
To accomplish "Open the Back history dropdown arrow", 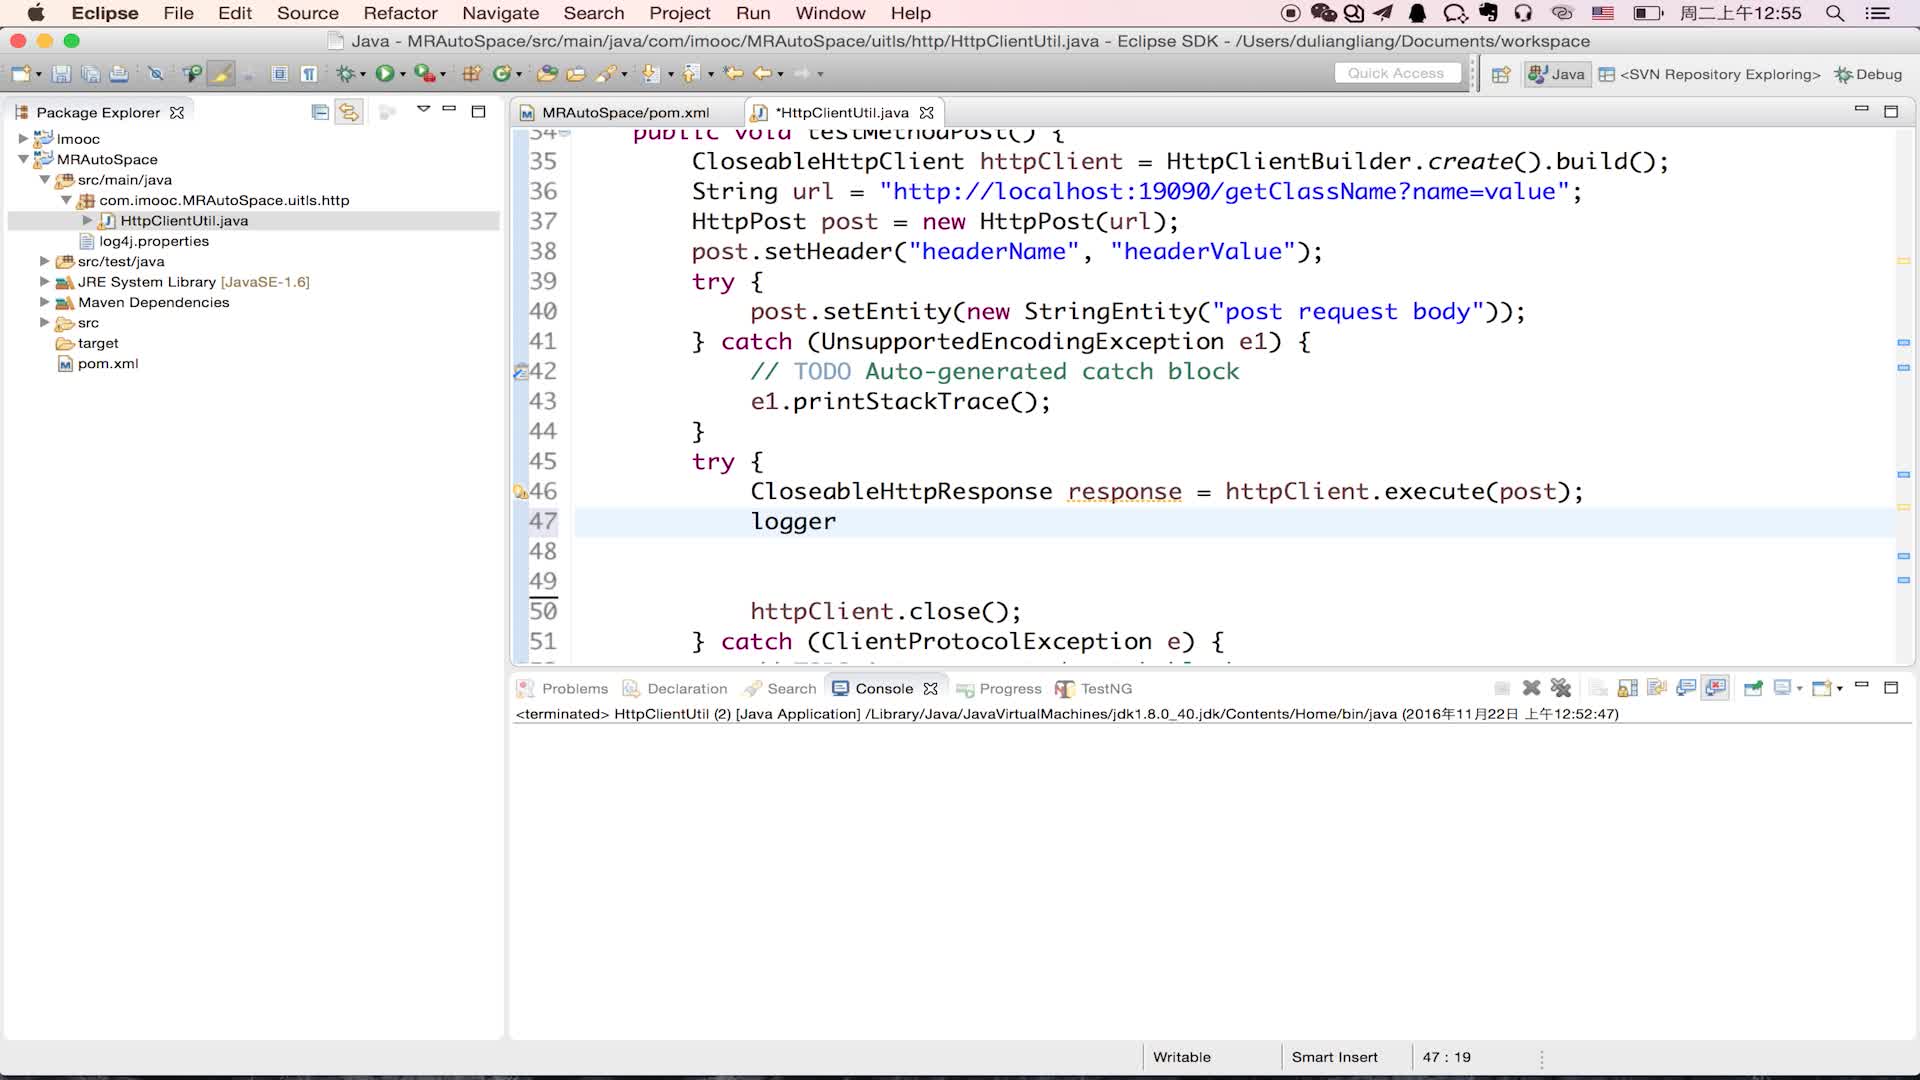I will (781, 74).
